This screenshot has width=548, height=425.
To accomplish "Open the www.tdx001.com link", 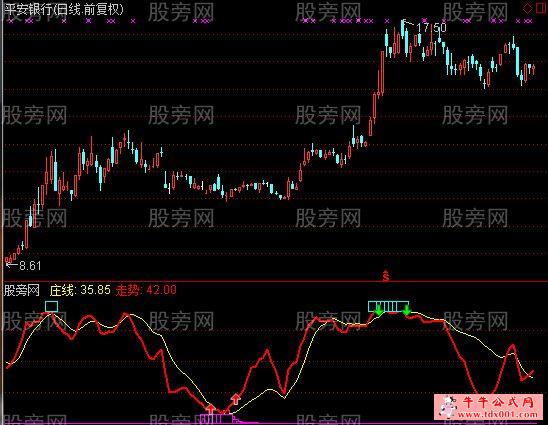I will pos(497,415).
